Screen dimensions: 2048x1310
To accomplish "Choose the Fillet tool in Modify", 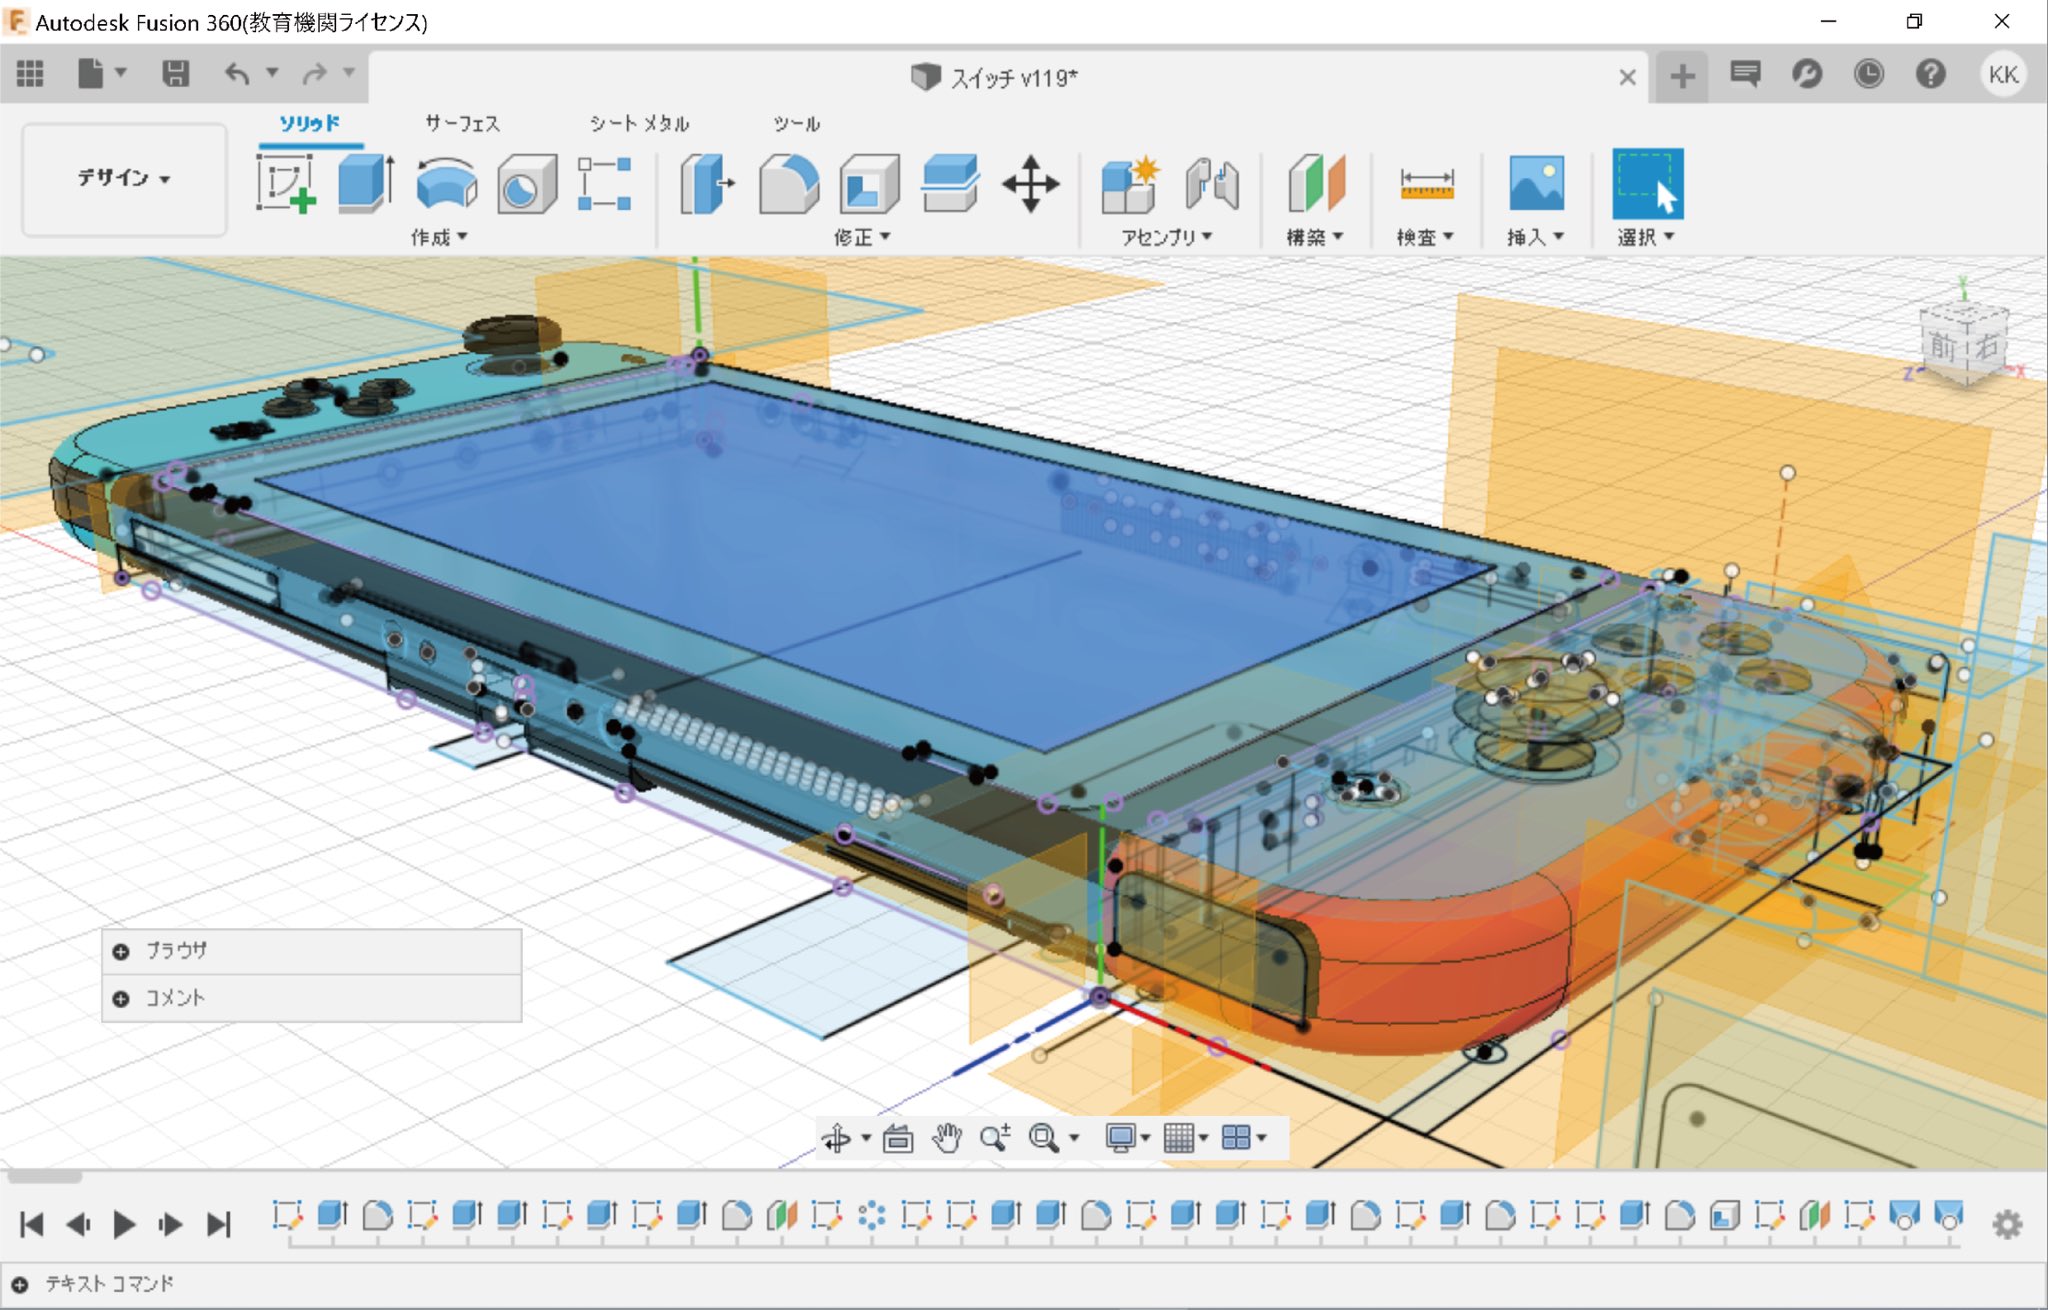I will (x=788, y=183).
